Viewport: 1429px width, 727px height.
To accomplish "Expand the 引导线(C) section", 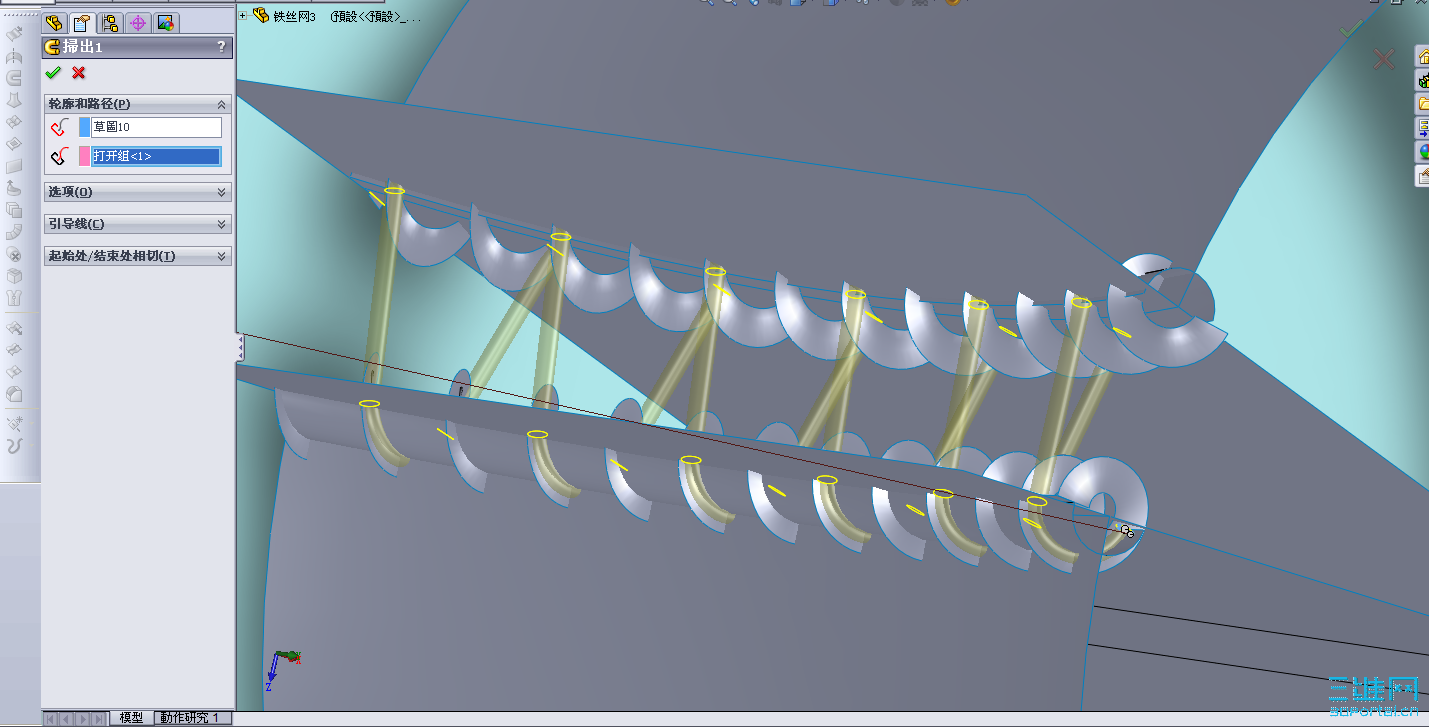I will [221, 224].
